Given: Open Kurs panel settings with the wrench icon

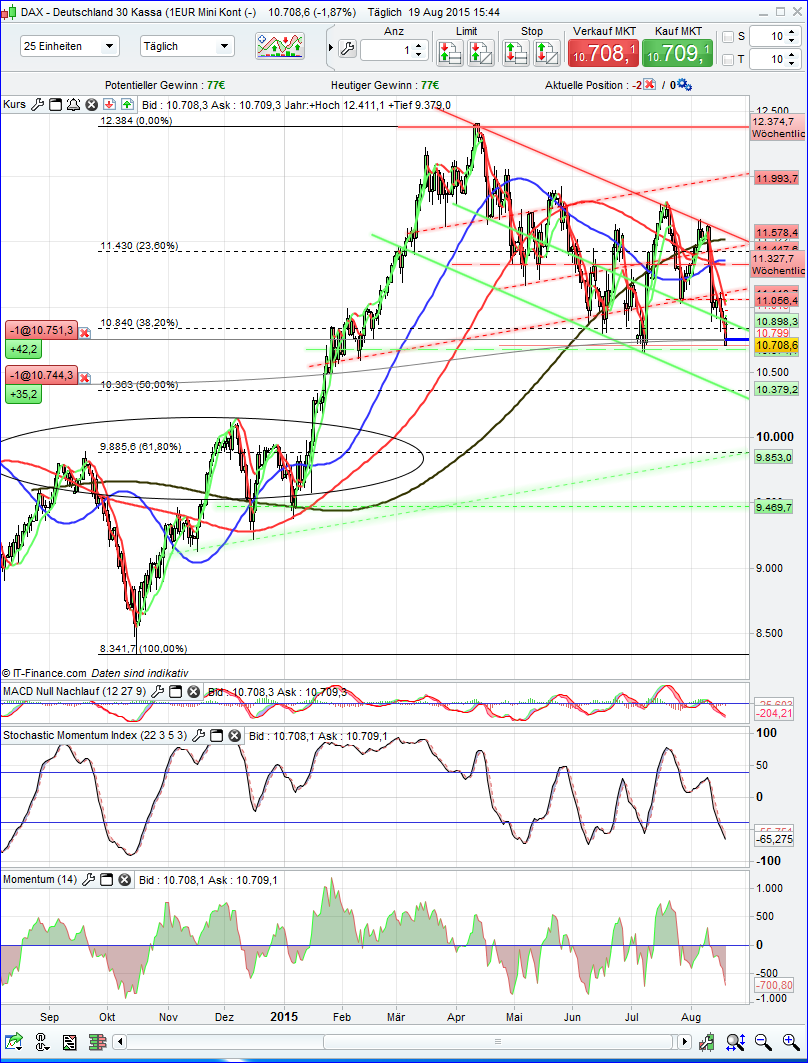Looking at the screenshot, I should (37, 104).
